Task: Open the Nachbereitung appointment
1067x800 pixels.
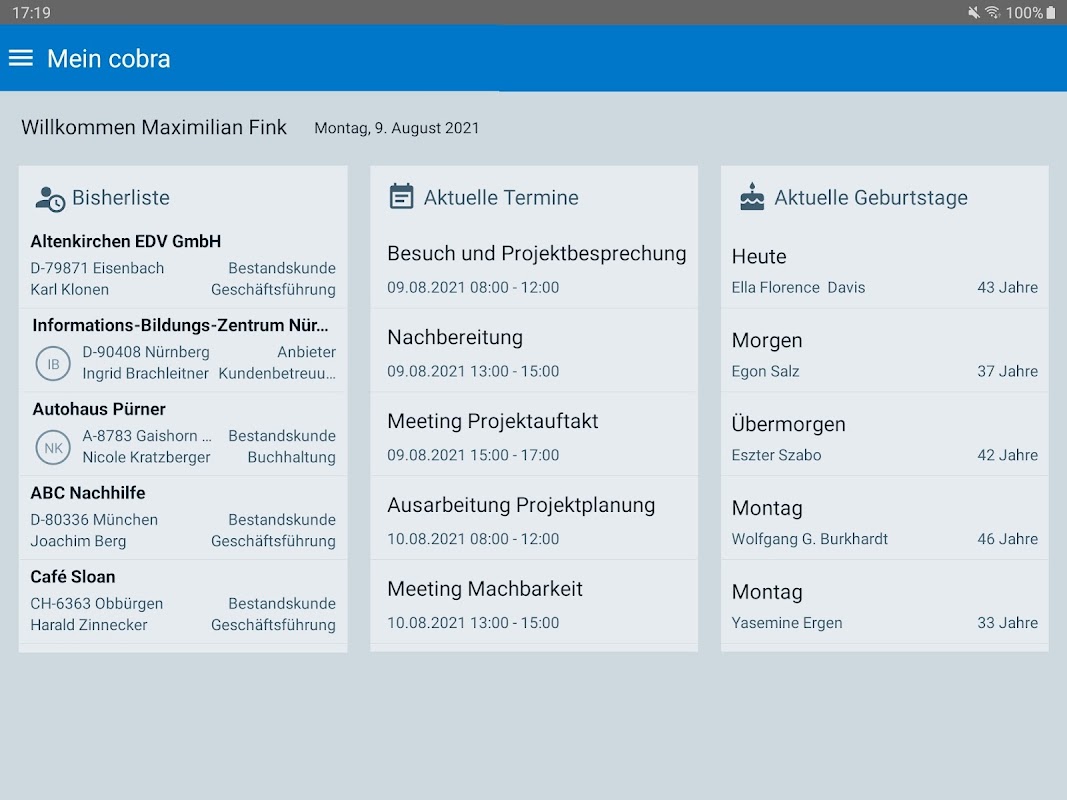Action: click(534, 352)
